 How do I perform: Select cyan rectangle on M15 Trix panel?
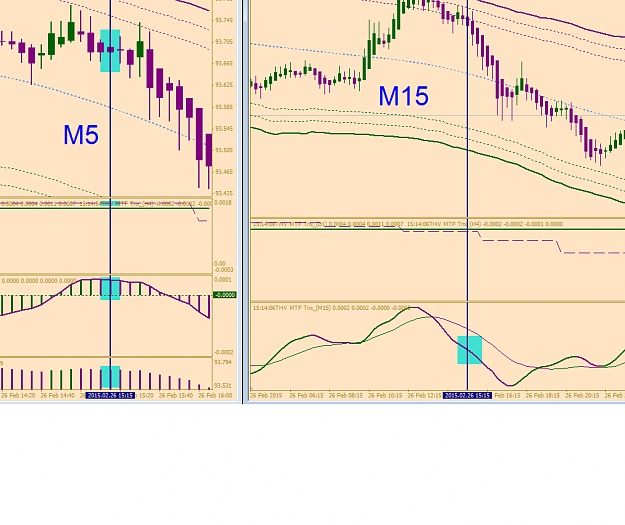470,350
